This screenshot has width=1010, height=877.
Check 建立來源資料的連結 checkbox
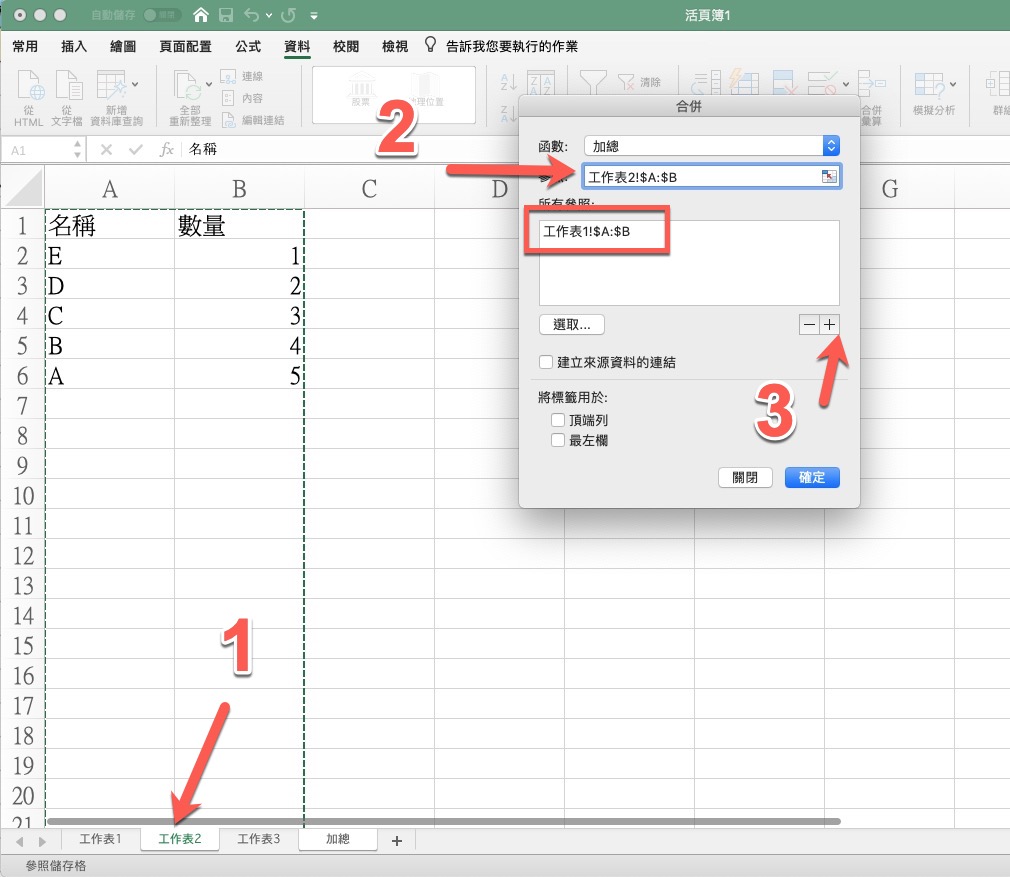coord(546,362)
